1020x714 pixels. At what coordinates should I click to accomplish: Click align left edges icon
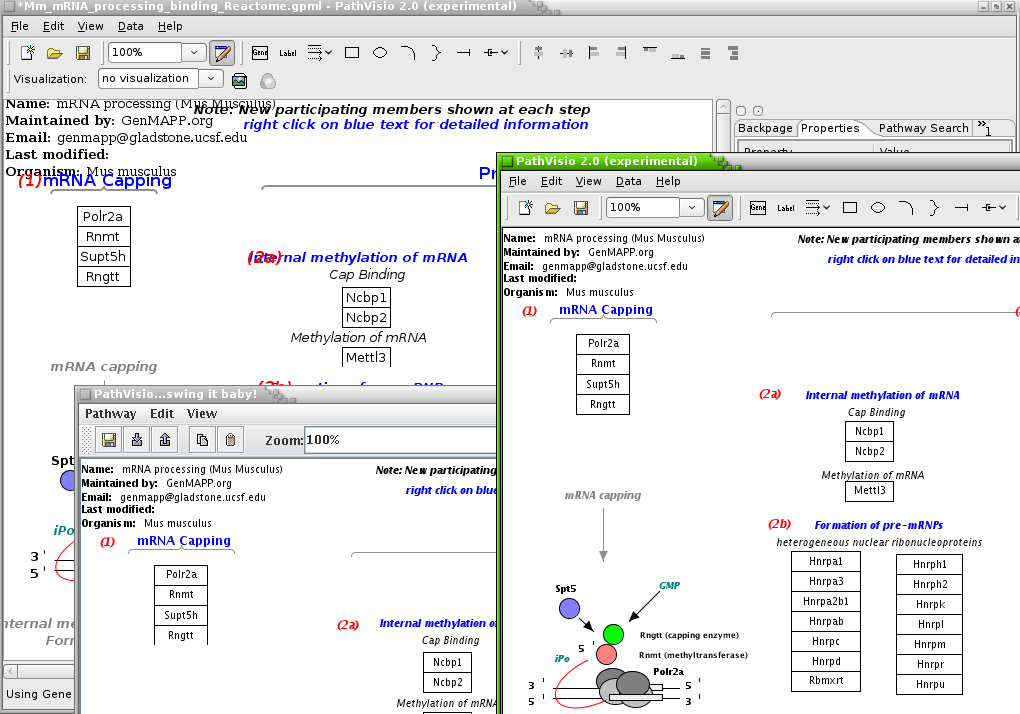point(593,53)
